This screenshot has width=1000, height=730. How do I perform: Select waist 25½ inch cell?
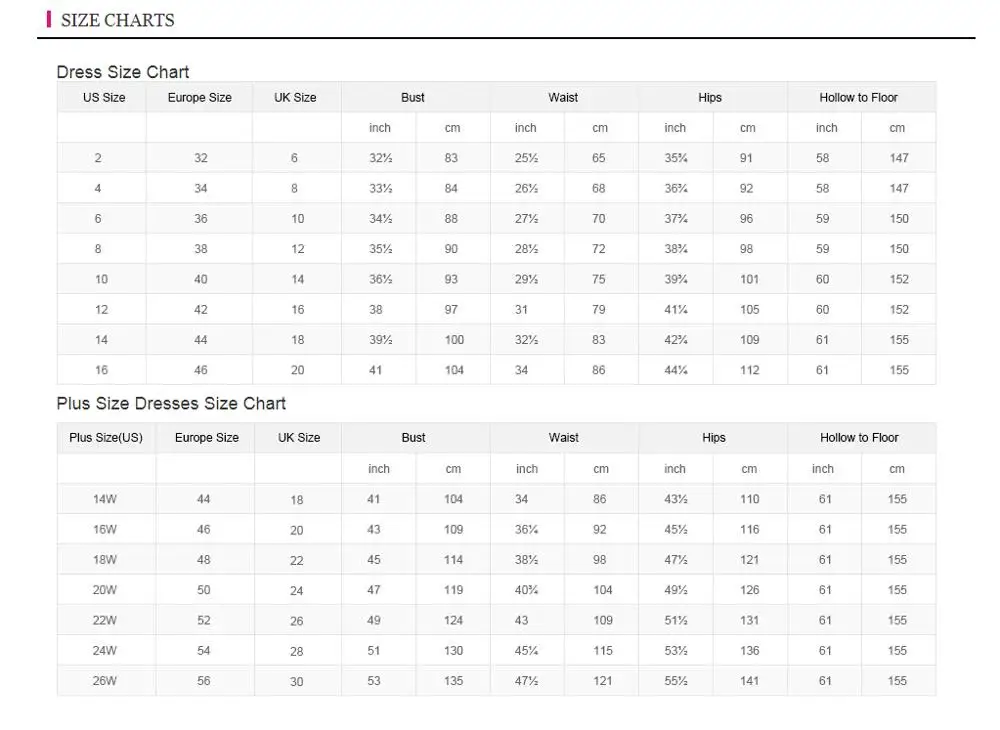pyautogui.click(x=526, y=158)
